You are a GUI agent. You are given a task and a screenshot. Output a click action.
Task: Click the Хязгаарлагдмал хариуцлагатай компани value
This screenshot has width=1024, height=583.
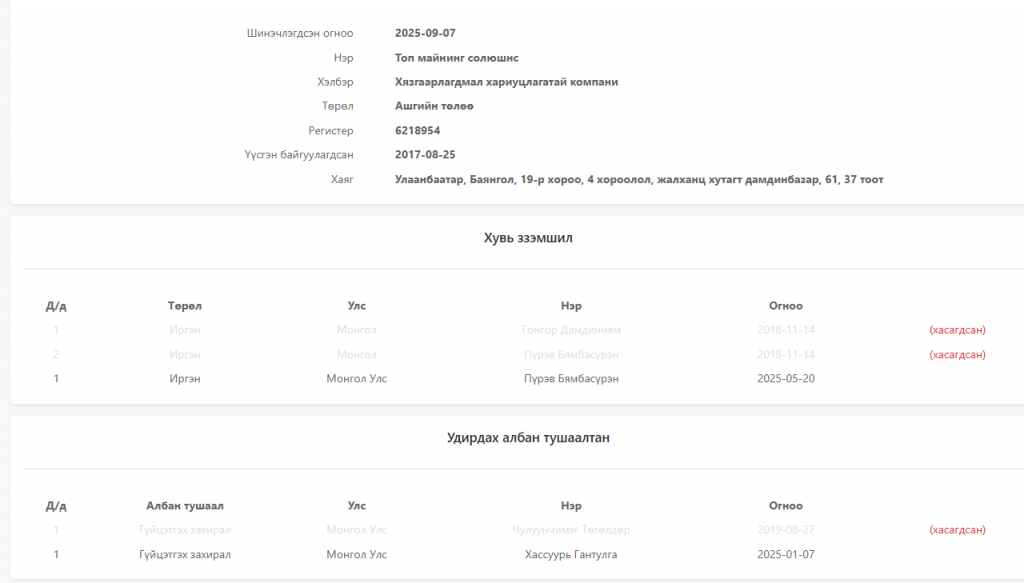tap(506, 82)
